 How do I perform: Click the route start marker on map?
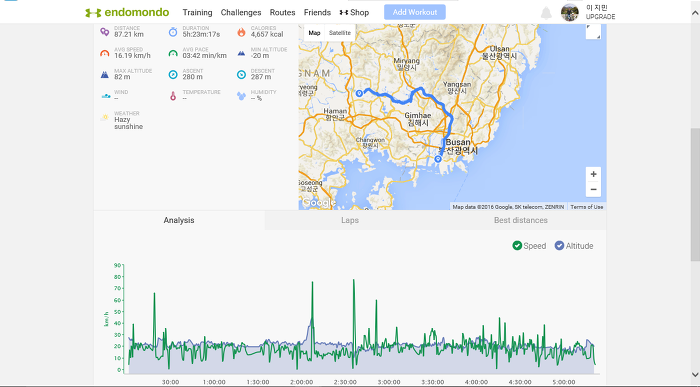(359, 93)
